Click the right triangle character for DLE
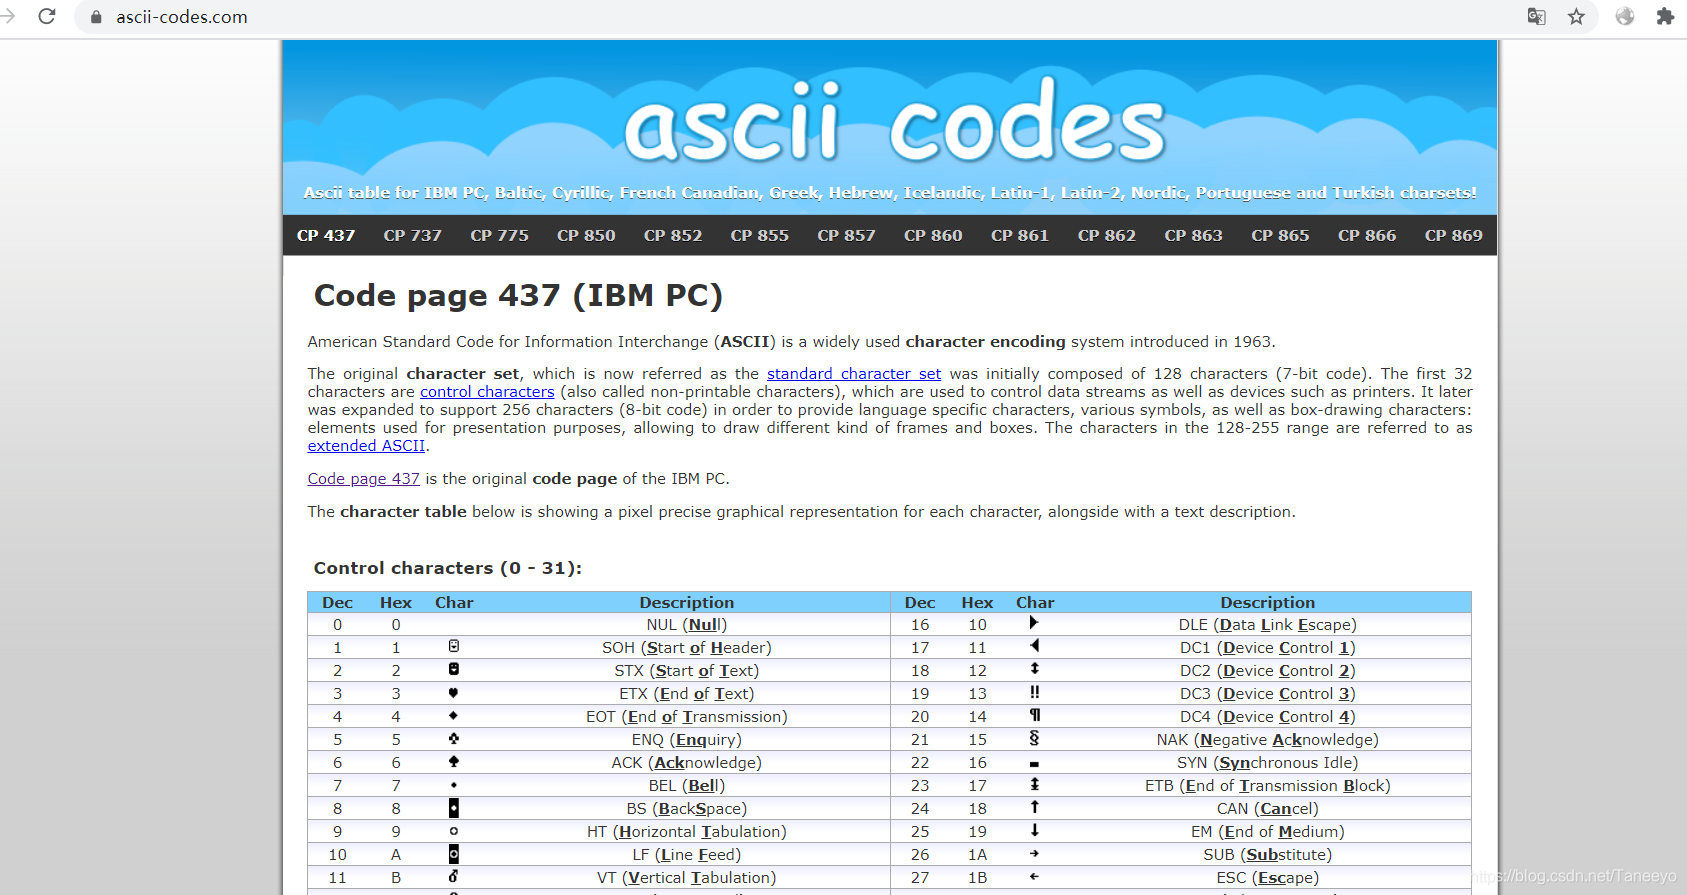Image resolution: width=1687 pixels, height=895 pixels. point(1034,623)
